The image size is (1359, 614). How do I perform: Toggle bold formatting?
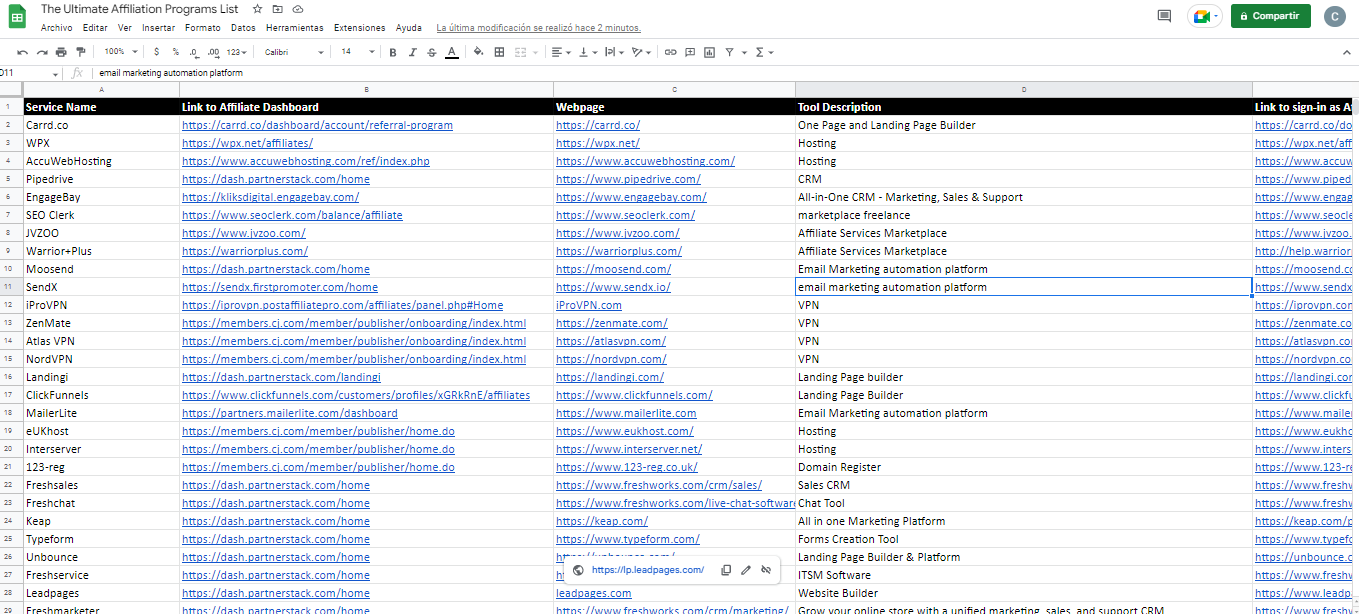[x=393, y=52]
